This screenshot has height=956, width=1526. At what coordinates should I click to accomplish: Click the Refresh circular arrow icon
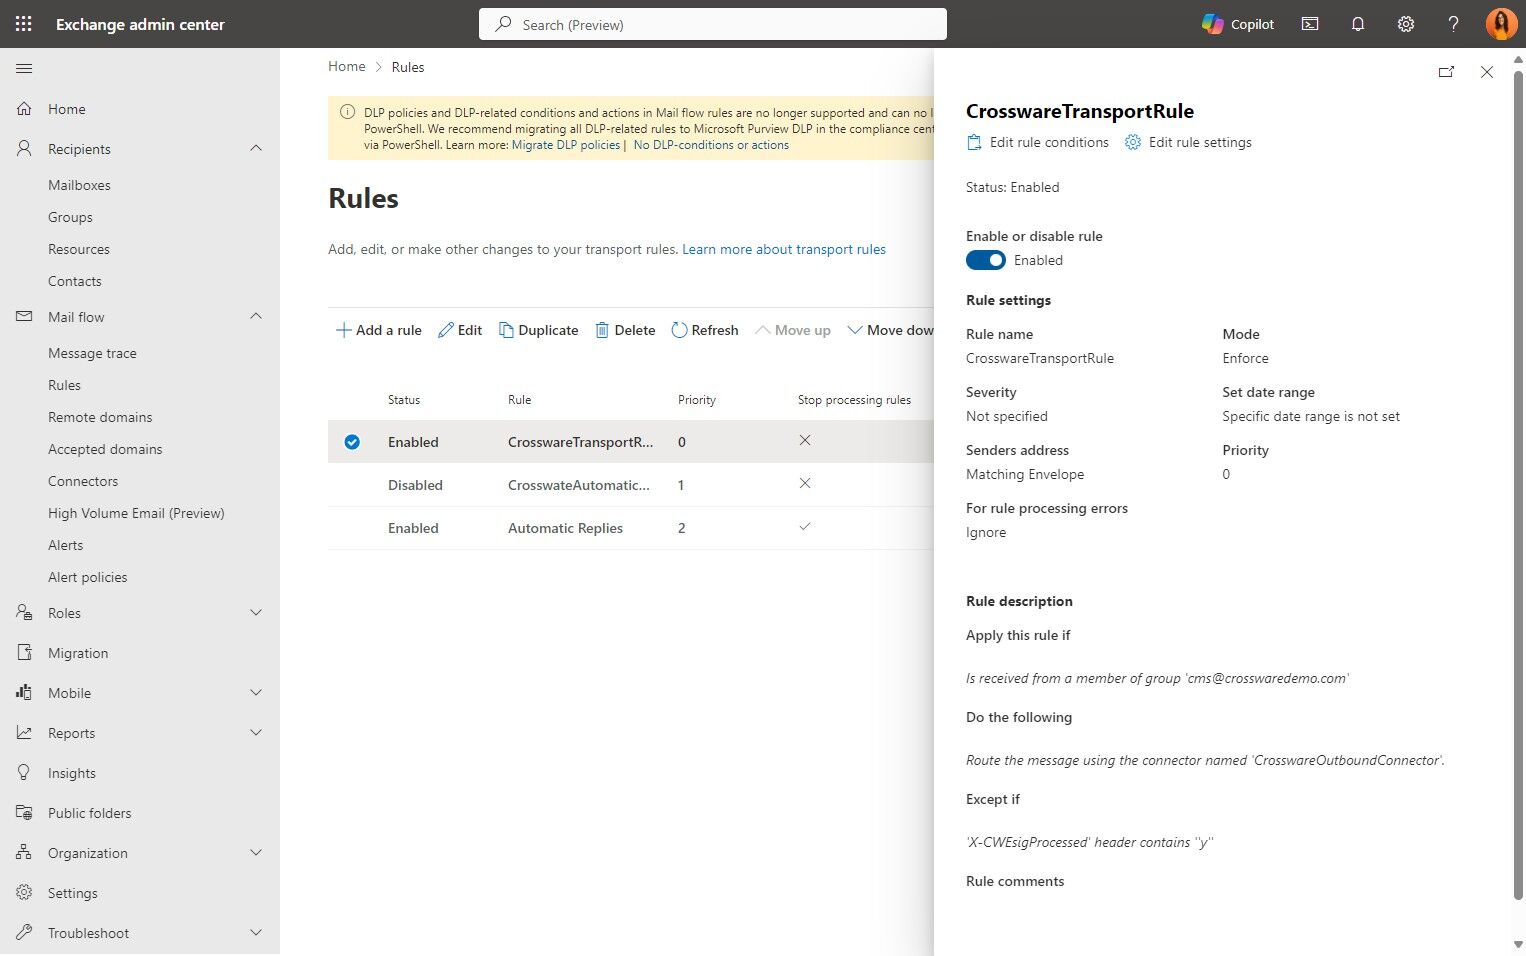coord(679,330)
